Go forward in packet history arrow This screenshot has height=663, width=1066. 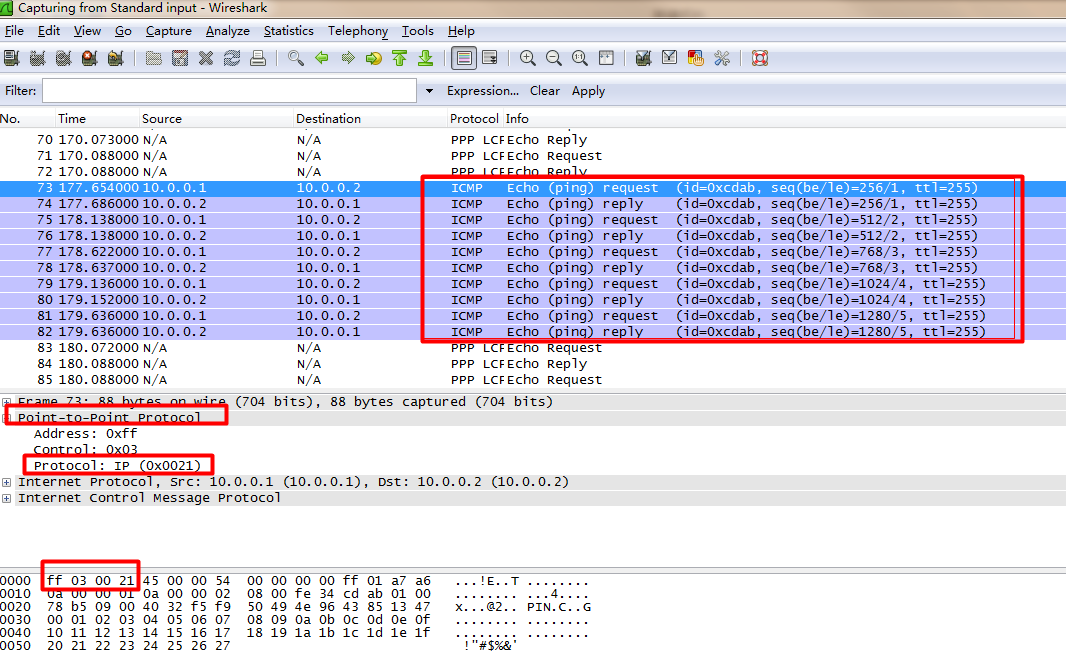tap(347, 58)
